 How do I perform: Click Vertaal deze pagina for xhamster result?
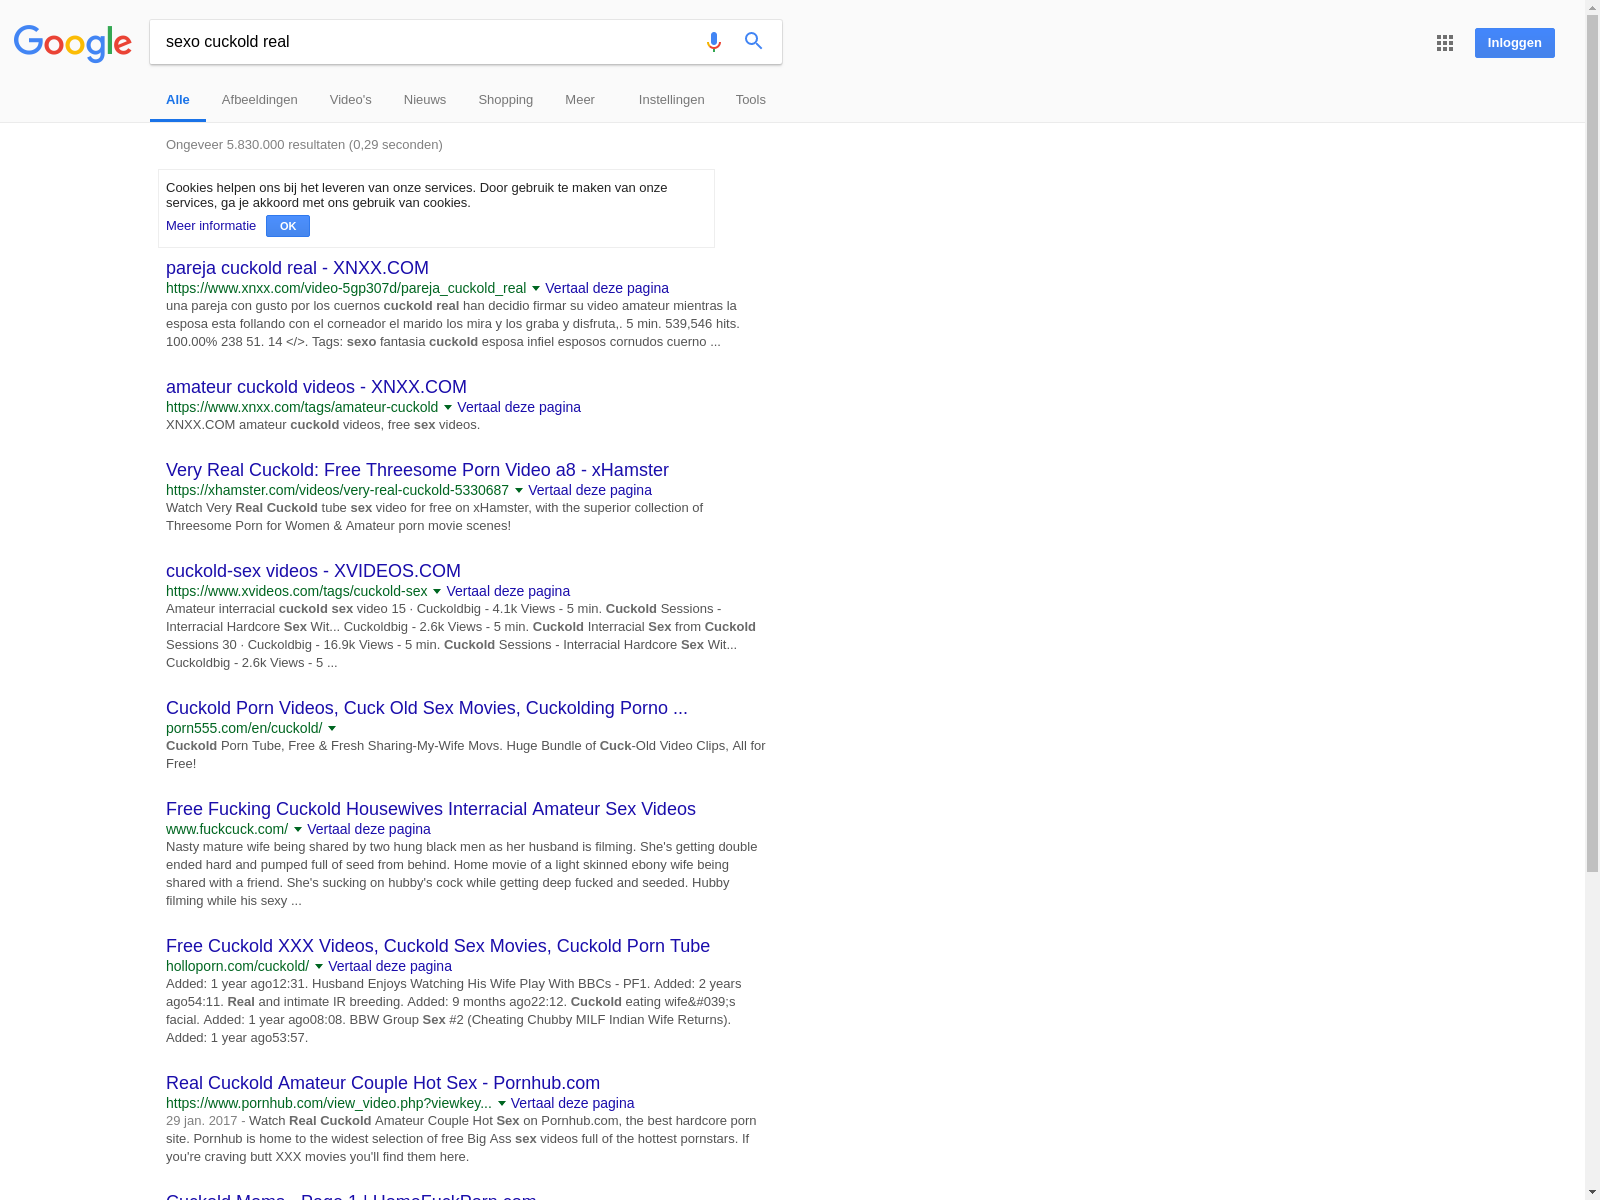tap(590, 490)
